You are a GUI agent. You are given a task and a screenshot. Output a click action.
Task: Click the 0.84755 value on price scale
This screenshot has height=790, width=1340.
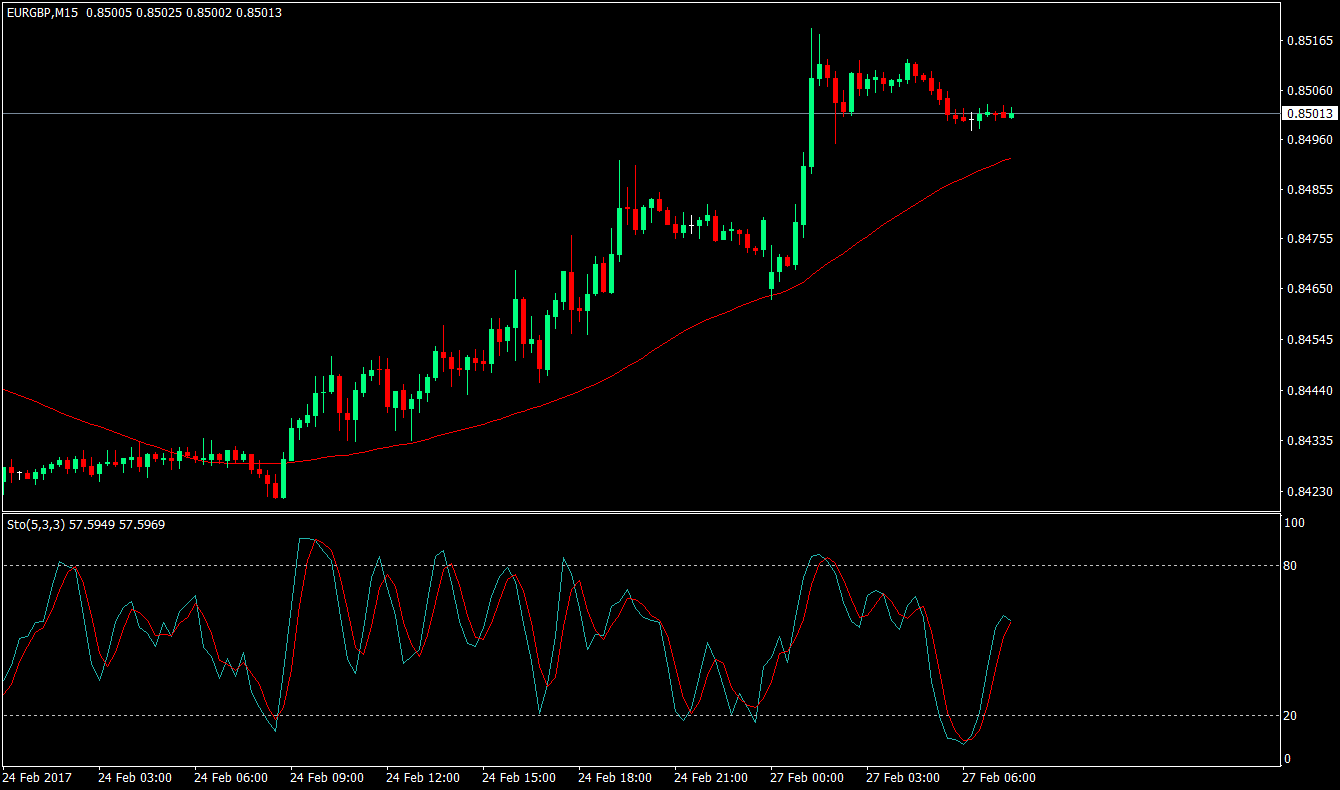[x=1310, y=238]
